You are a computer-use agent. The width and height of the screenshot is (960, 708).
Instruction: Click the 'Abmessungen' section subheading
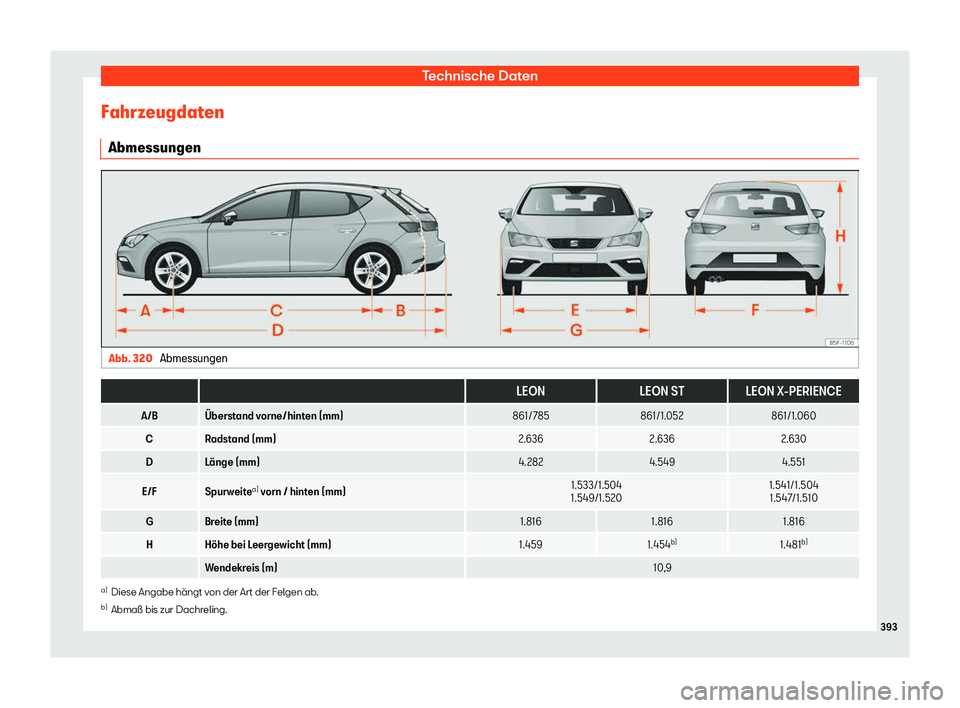pos(154,148)
